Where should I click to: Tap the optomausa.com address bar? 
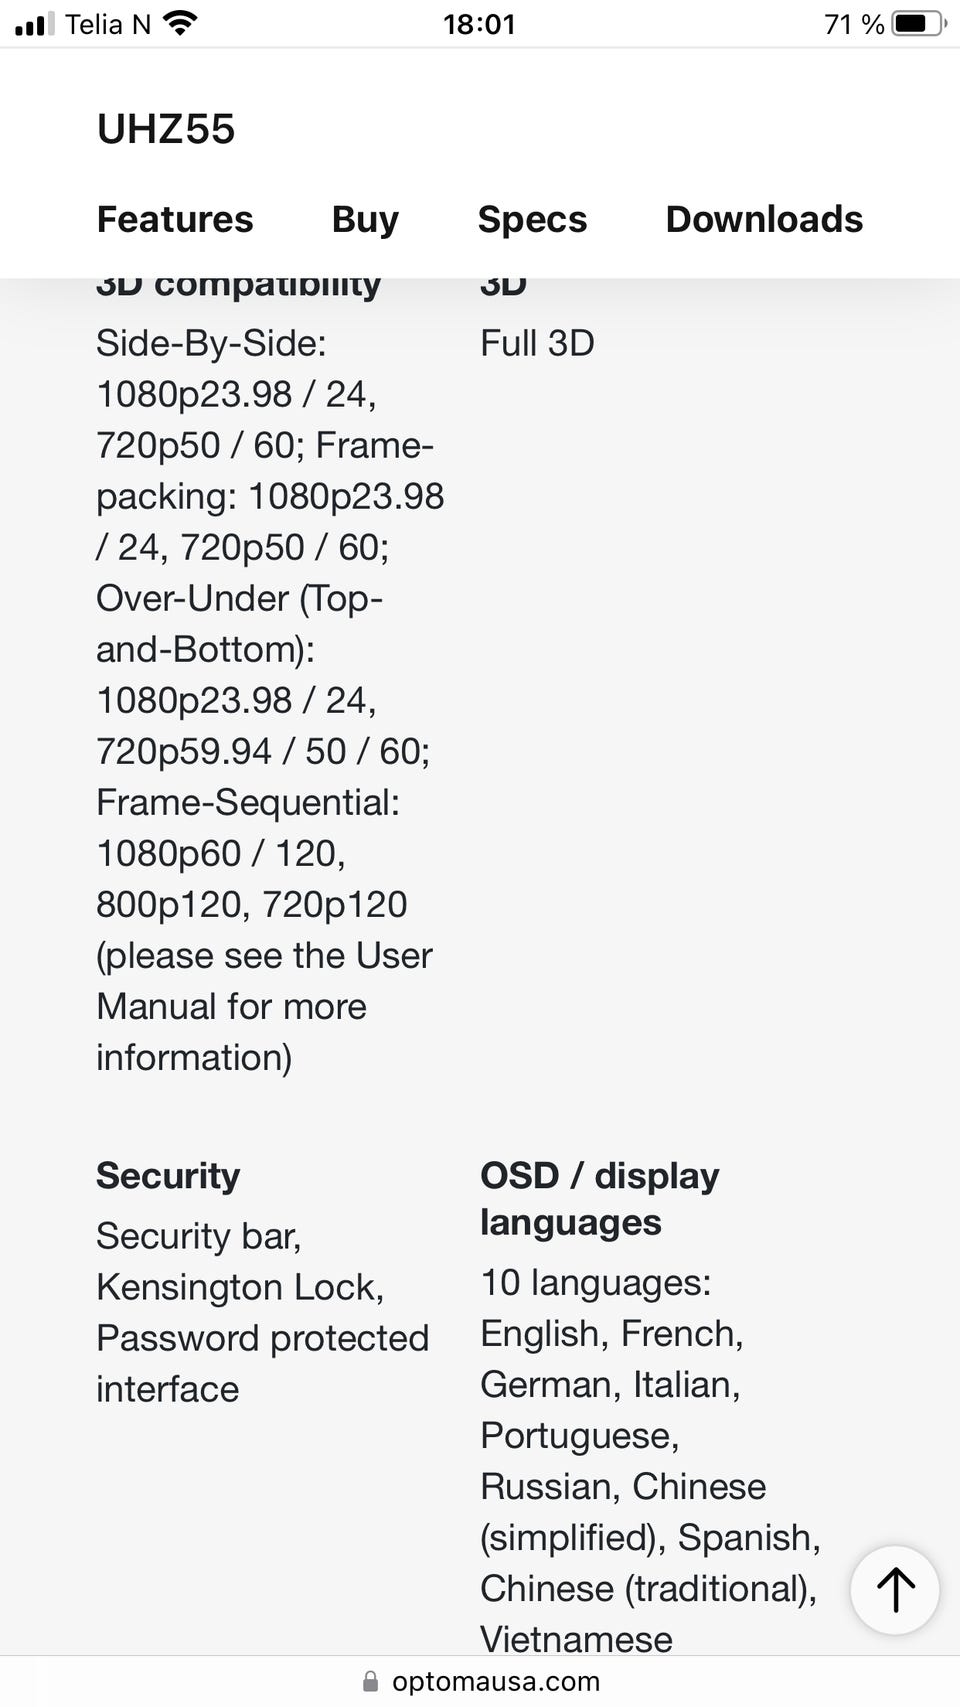click(x=480, y=1682)
